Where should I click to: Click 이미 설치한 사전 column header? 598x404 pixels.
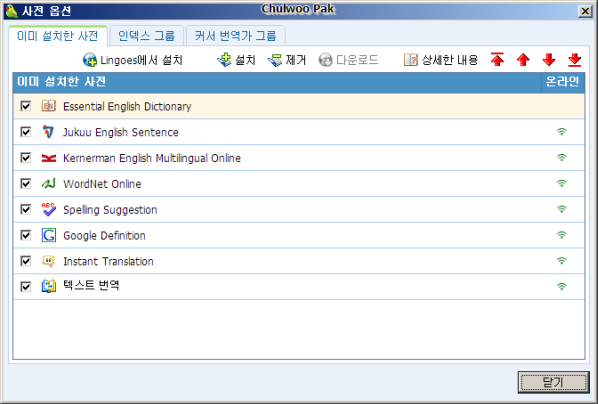tap(277, 82)
